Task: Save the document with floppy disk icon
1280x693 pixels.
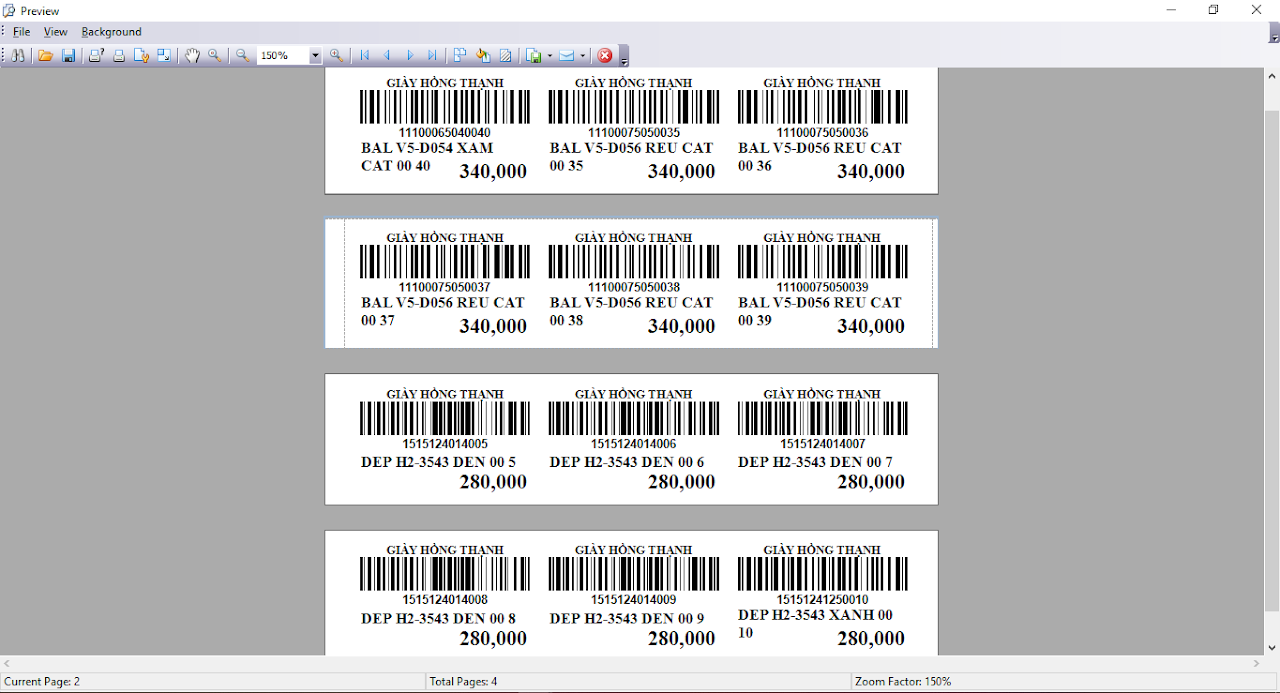Action: coord(68,56)
